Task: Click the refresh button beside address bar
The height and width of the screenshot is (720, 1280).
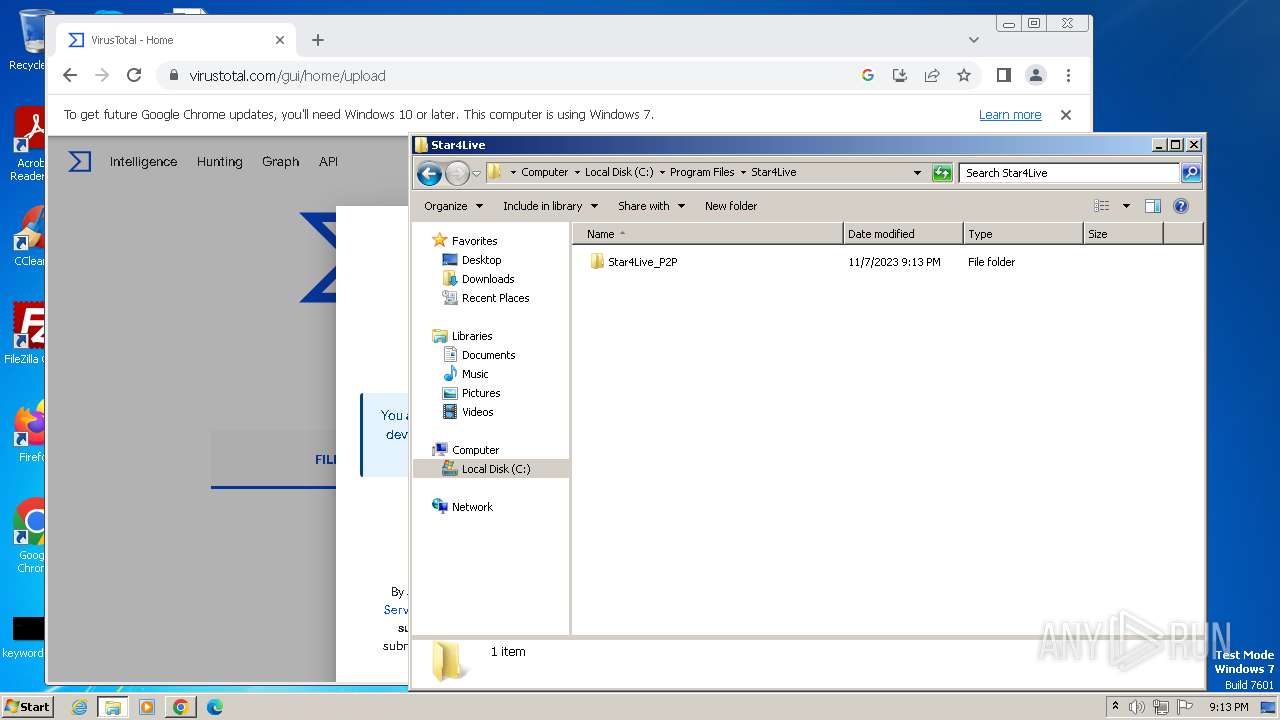Action: [942, 173]
